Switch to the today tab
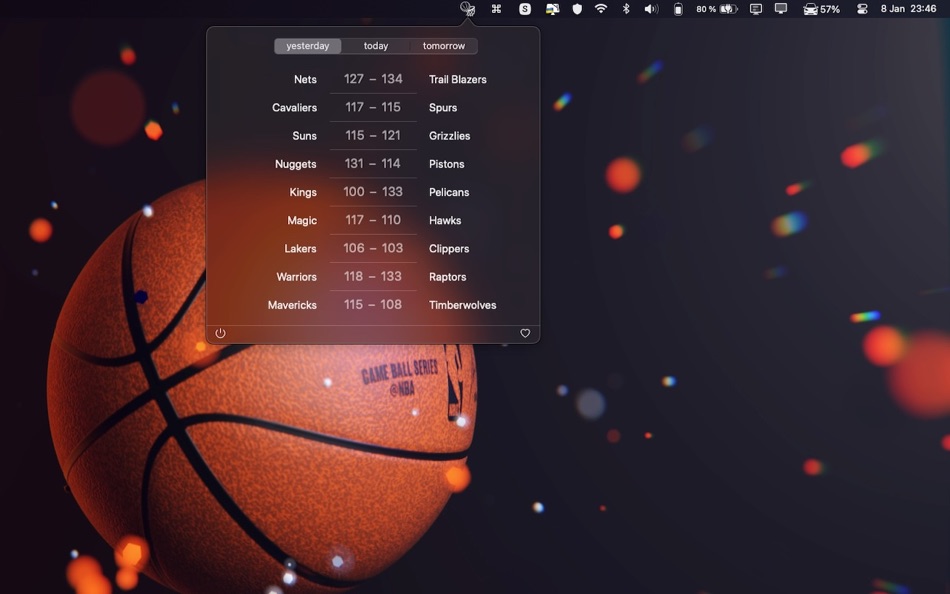This screenshot has width=950, height=594. point(375,45)
